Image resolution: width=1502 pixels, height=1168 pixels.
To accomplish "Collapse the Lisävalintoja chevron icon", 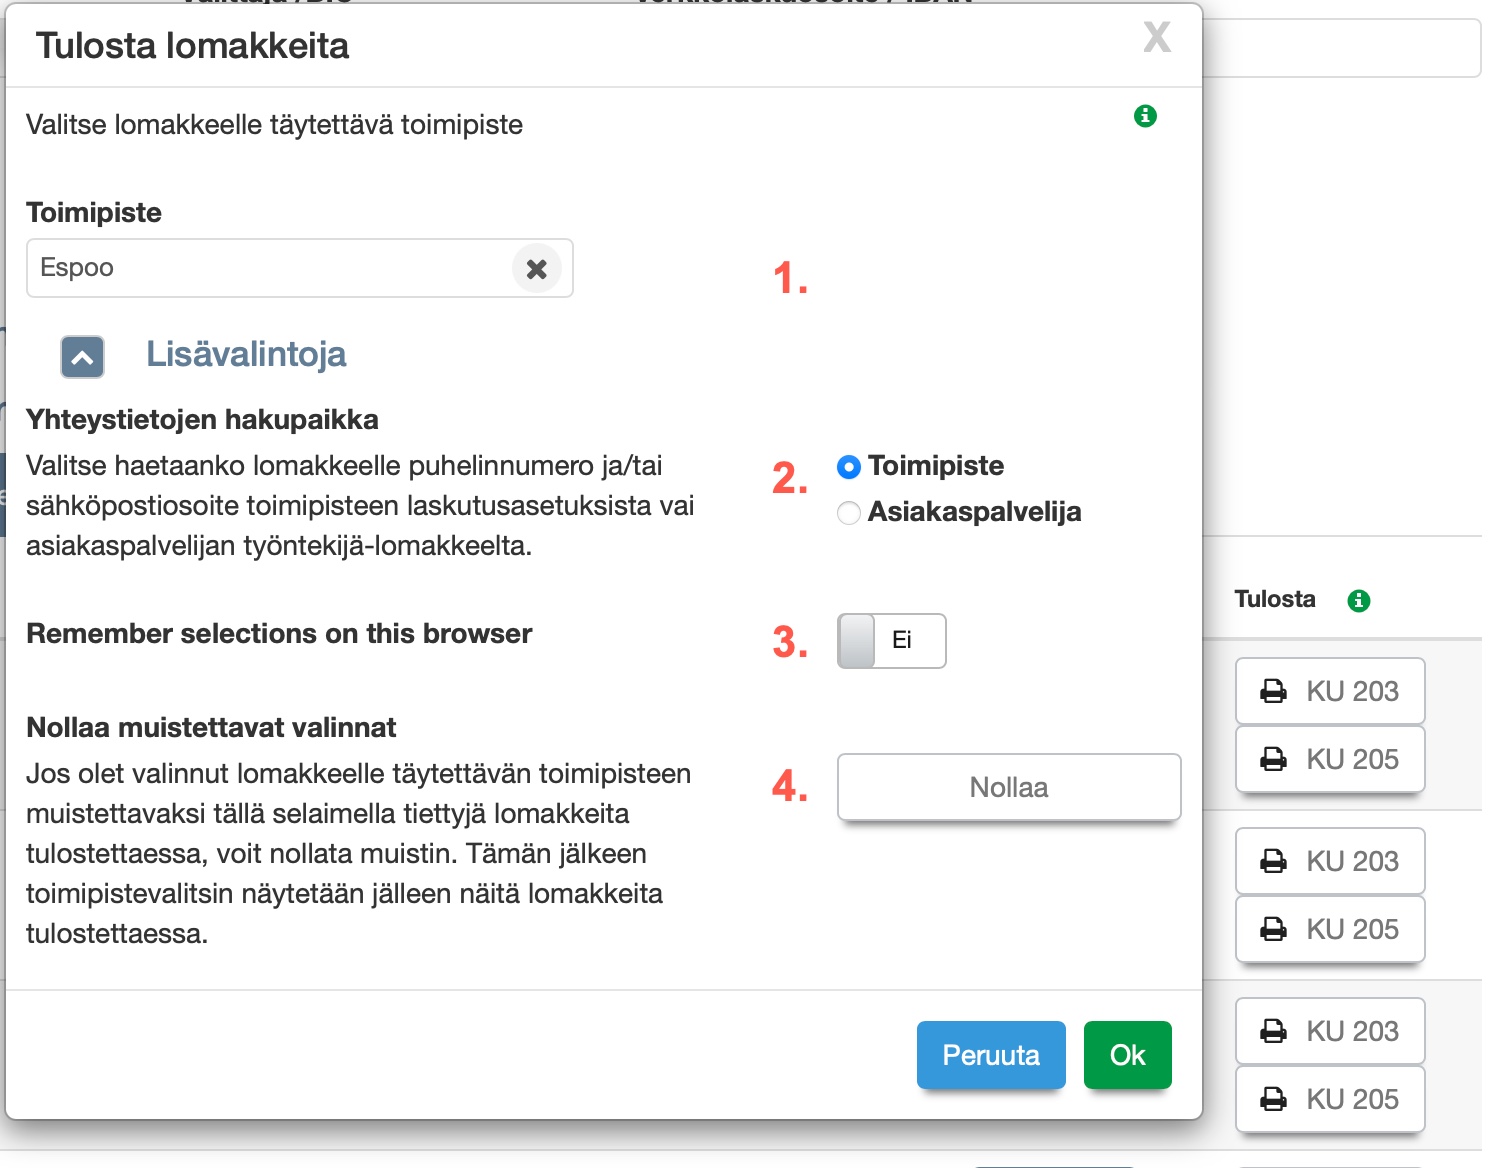I will click(82, 356).
